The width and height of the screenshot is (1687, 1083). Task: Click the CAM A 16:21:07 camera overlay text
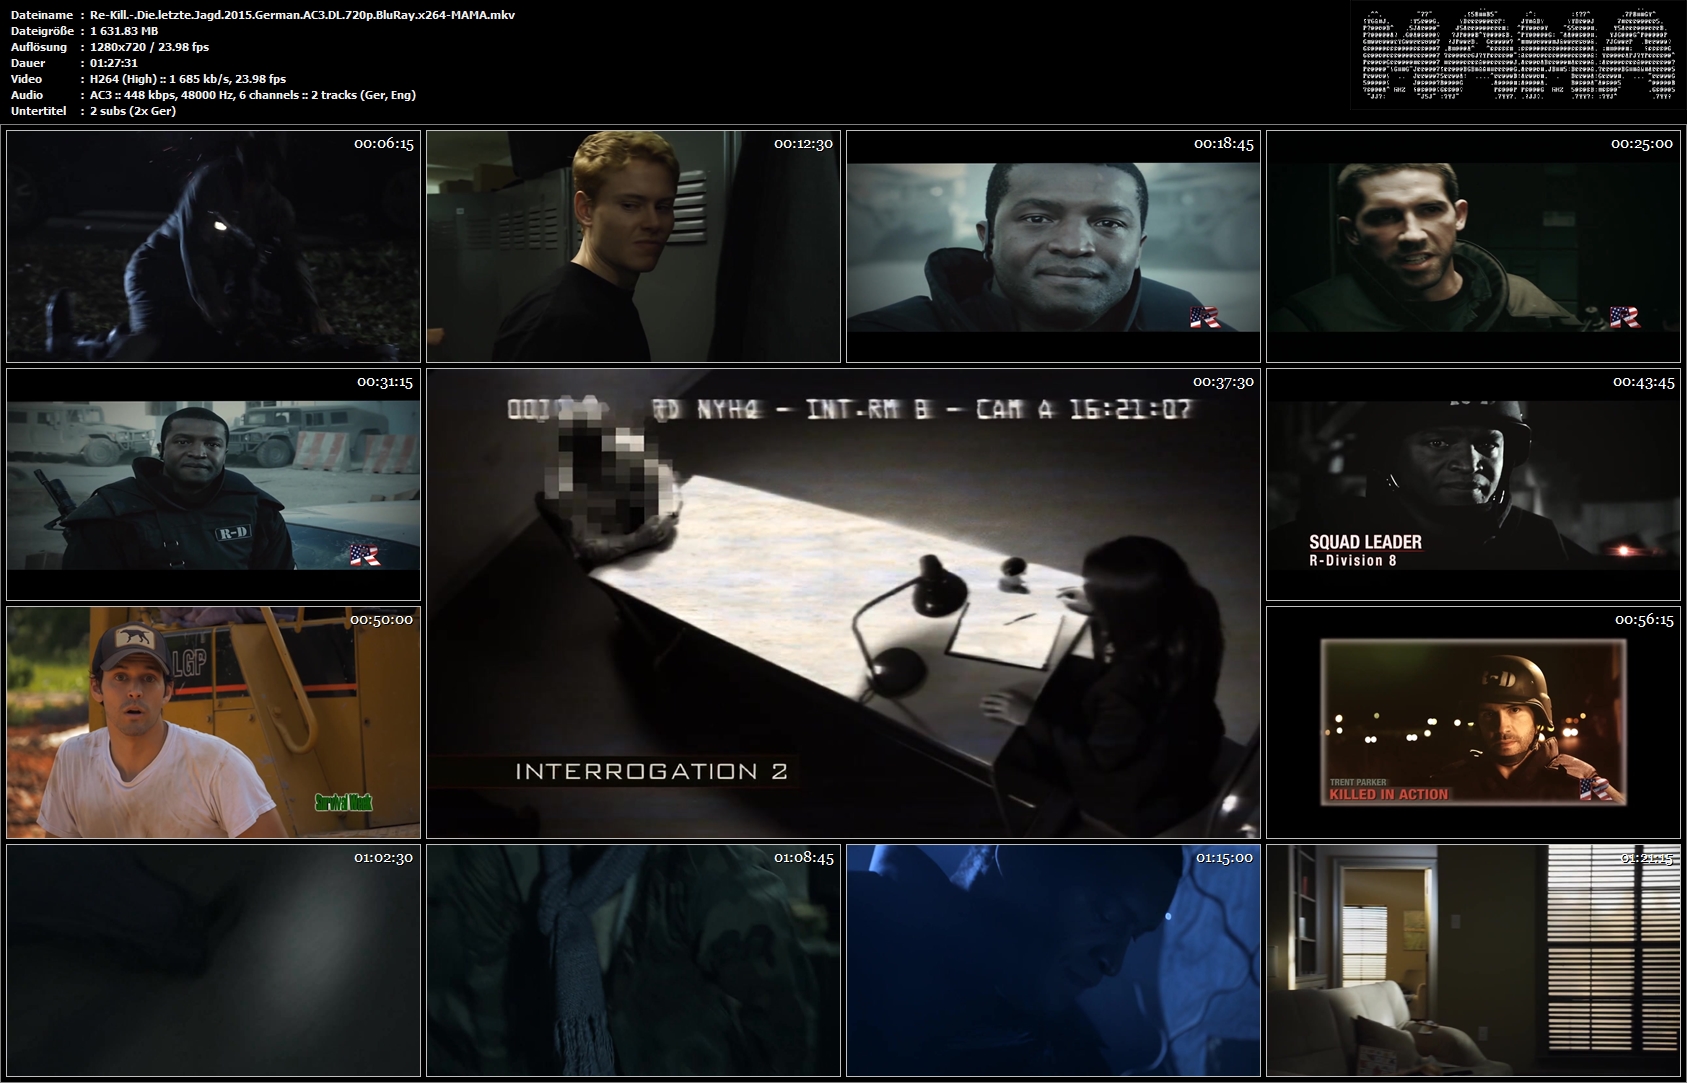tap(1084, 409)
